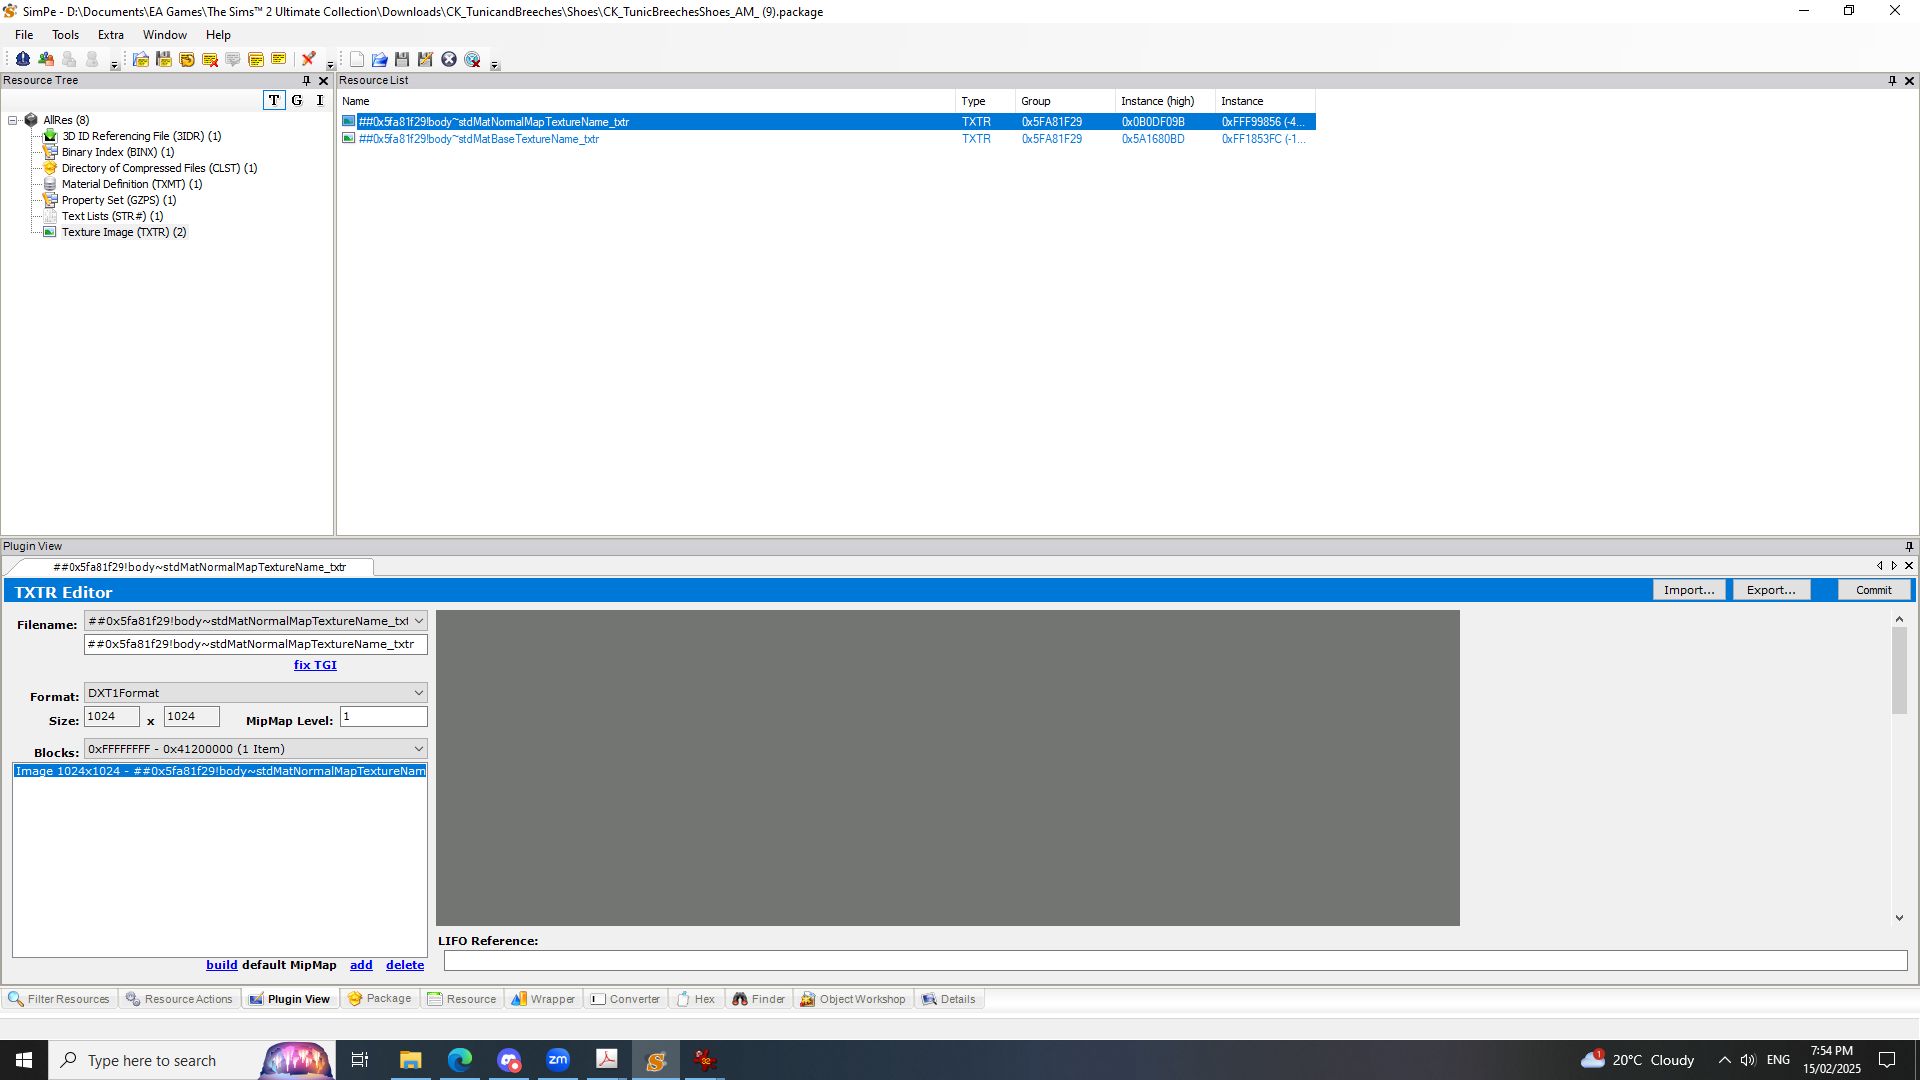Open the Finder panel
The image size is (1920, 1080).
tap(759, 998)
